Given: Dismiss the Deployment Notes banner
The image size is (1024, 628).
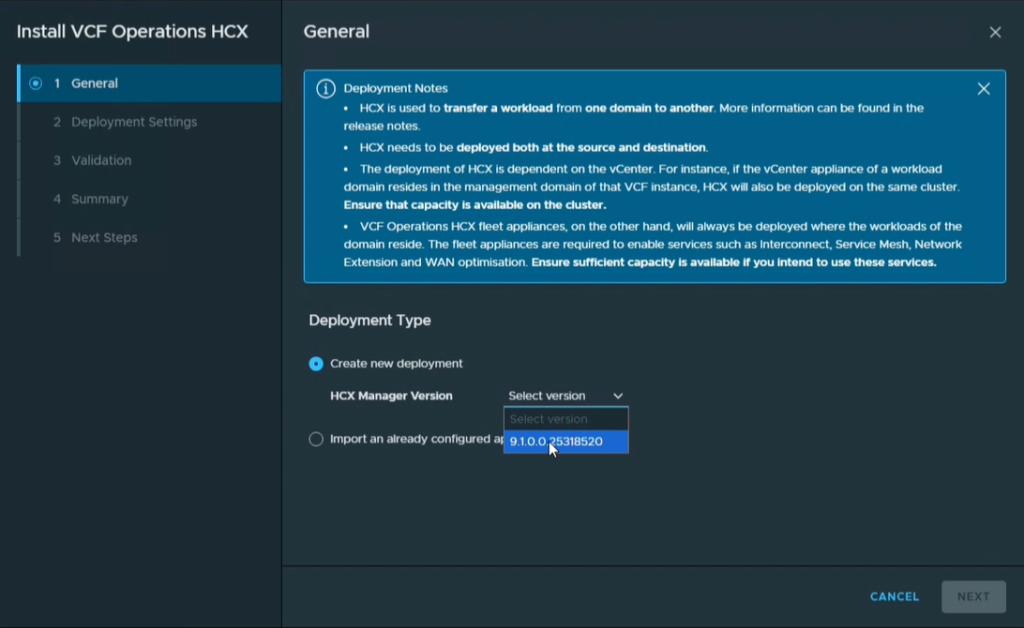Looking at the screenshot, I should pos(983,89).
